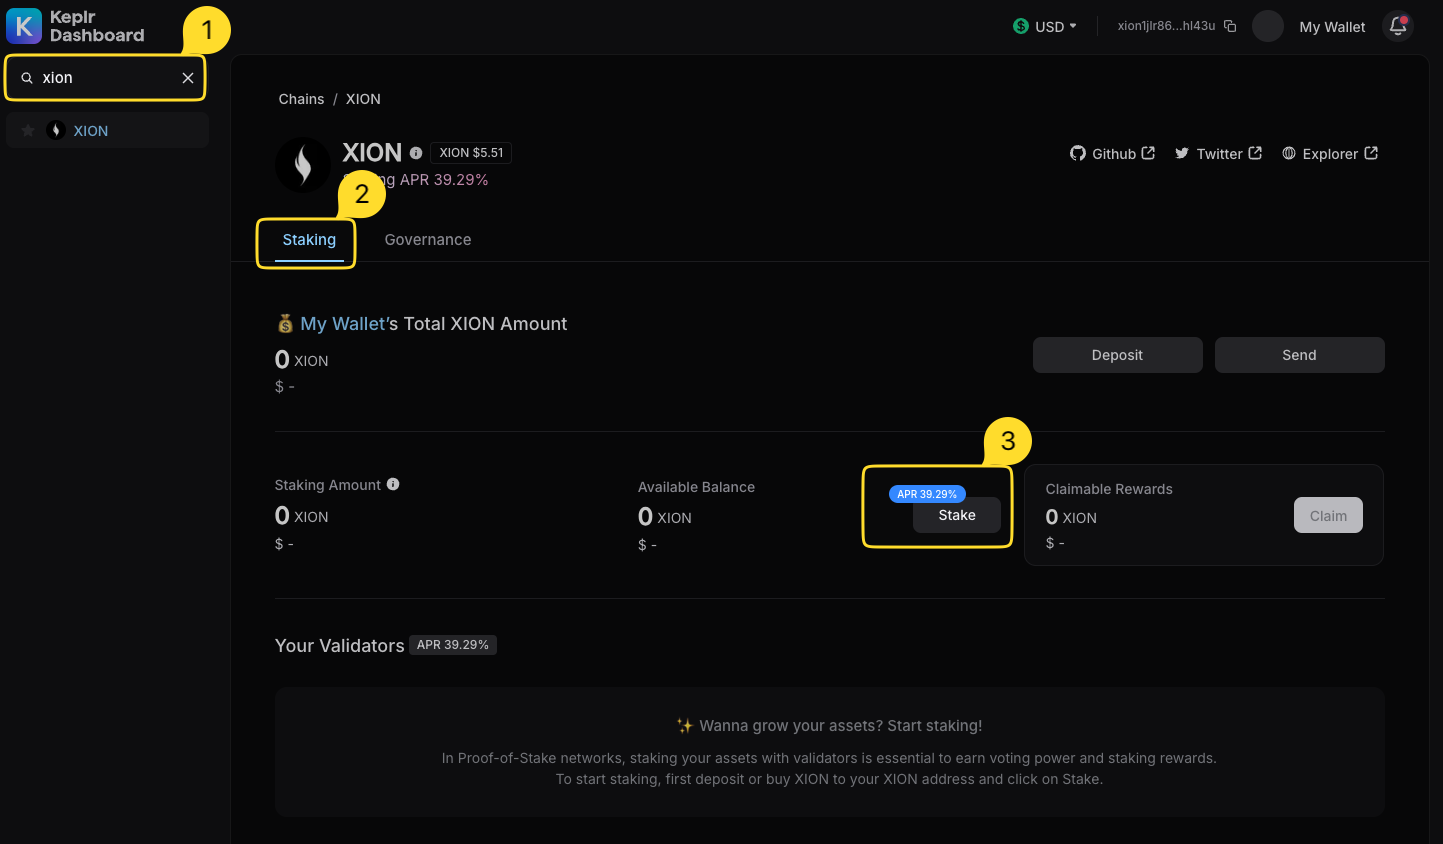
Task: Click the Deposit button
Action: pos(1117,354)
